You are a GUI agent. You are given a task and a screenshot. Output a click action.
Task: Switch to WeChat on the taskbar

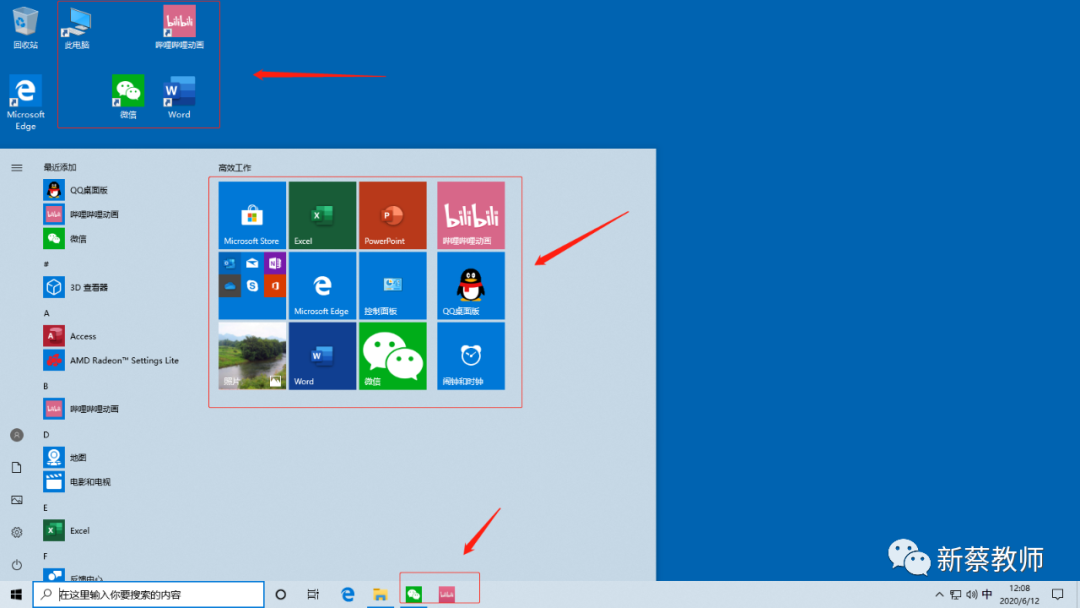pyautogui.click(x=414, y=594)
